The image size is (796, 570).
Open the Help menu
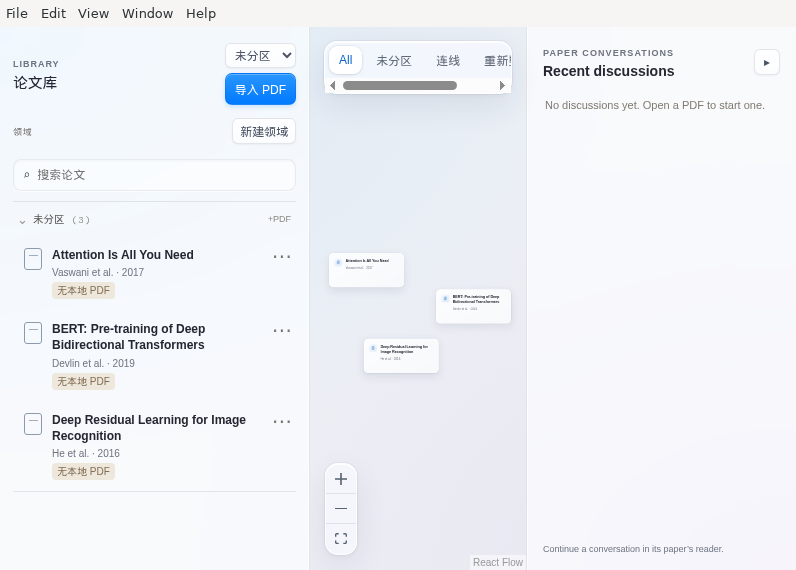201,13
